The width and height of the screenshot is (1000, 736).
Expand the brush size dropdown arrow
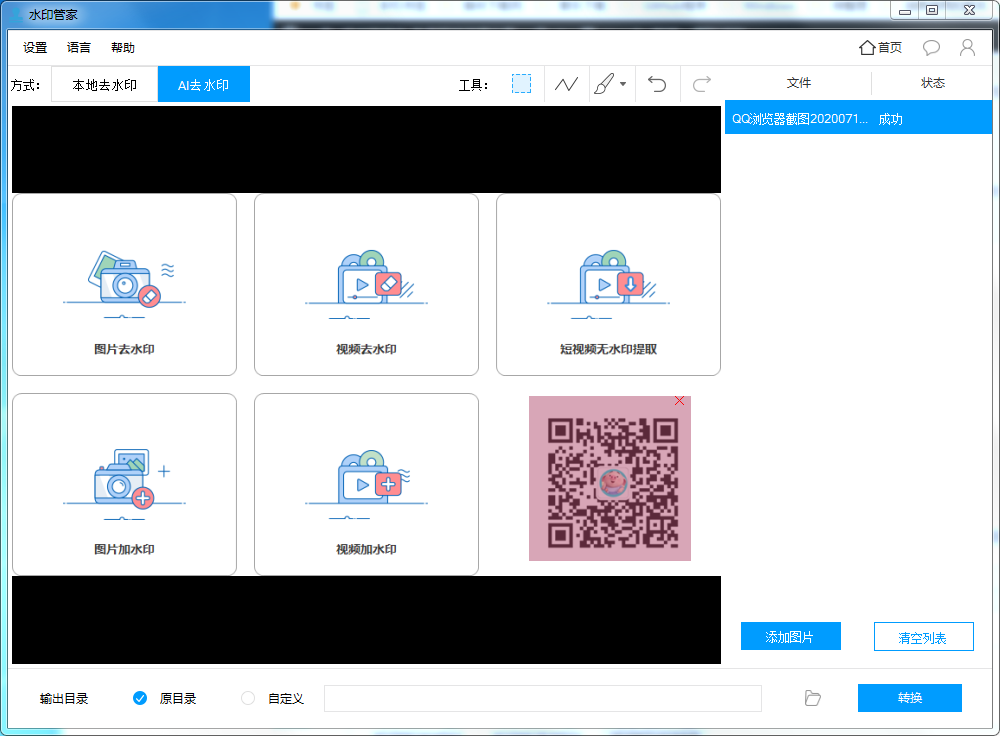[623, 84]
